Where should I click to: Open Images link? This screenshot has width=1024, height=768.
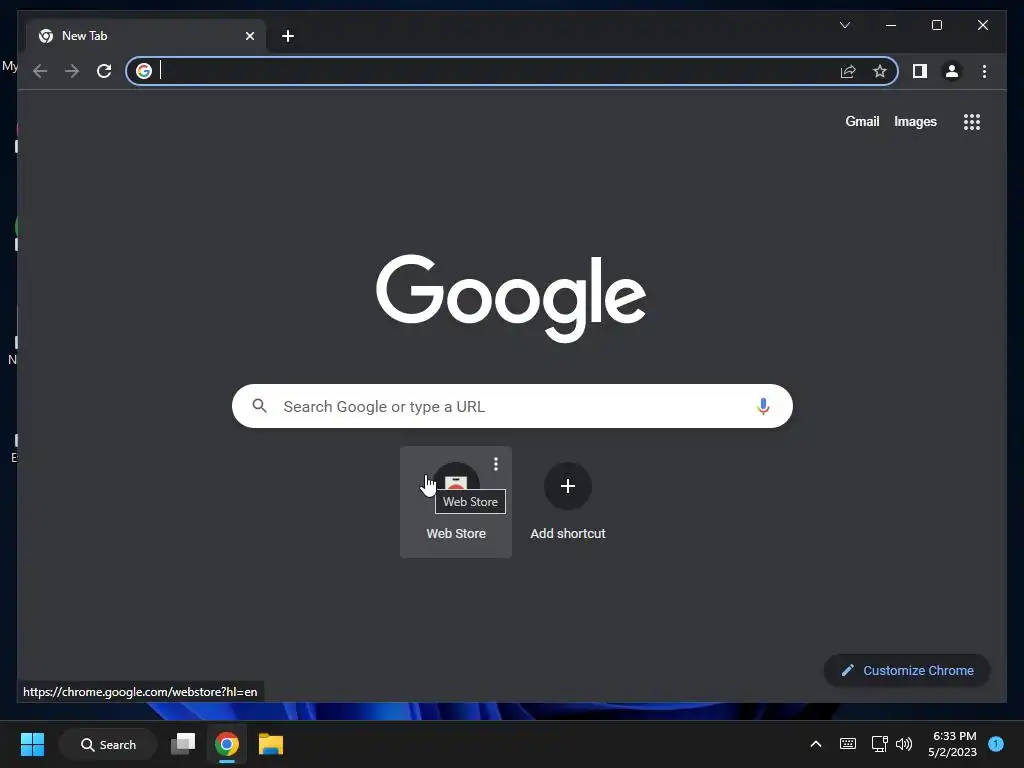[915, 121]
